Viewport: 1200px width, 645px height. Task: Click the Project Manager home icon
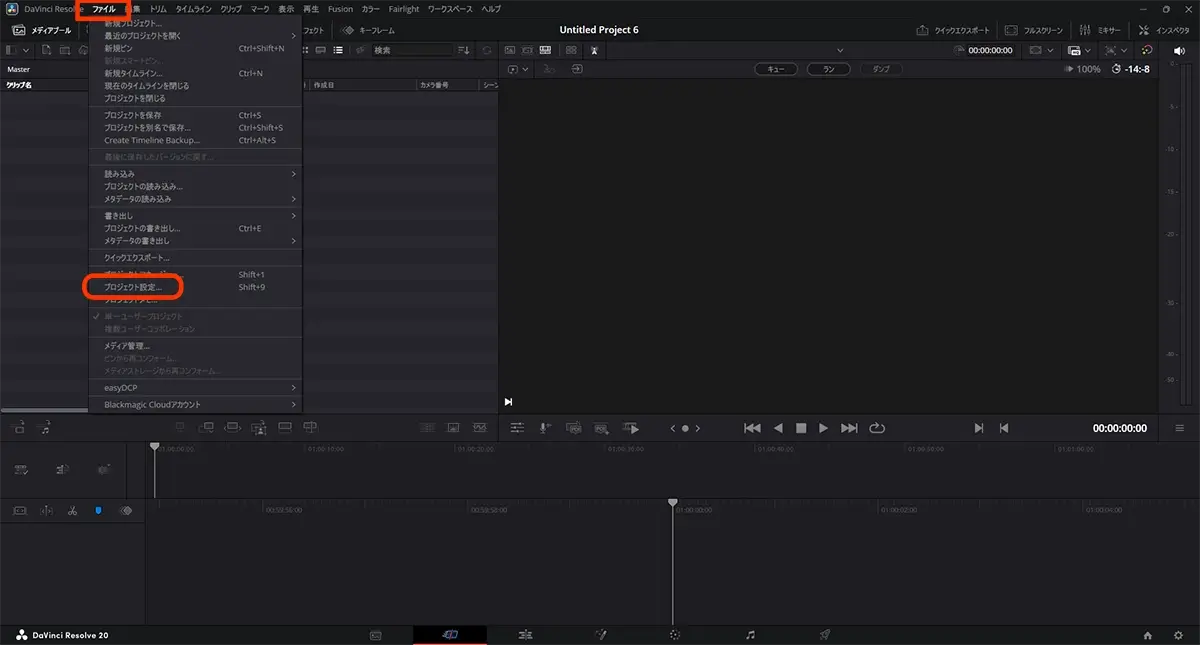[x=1148, y=635]
